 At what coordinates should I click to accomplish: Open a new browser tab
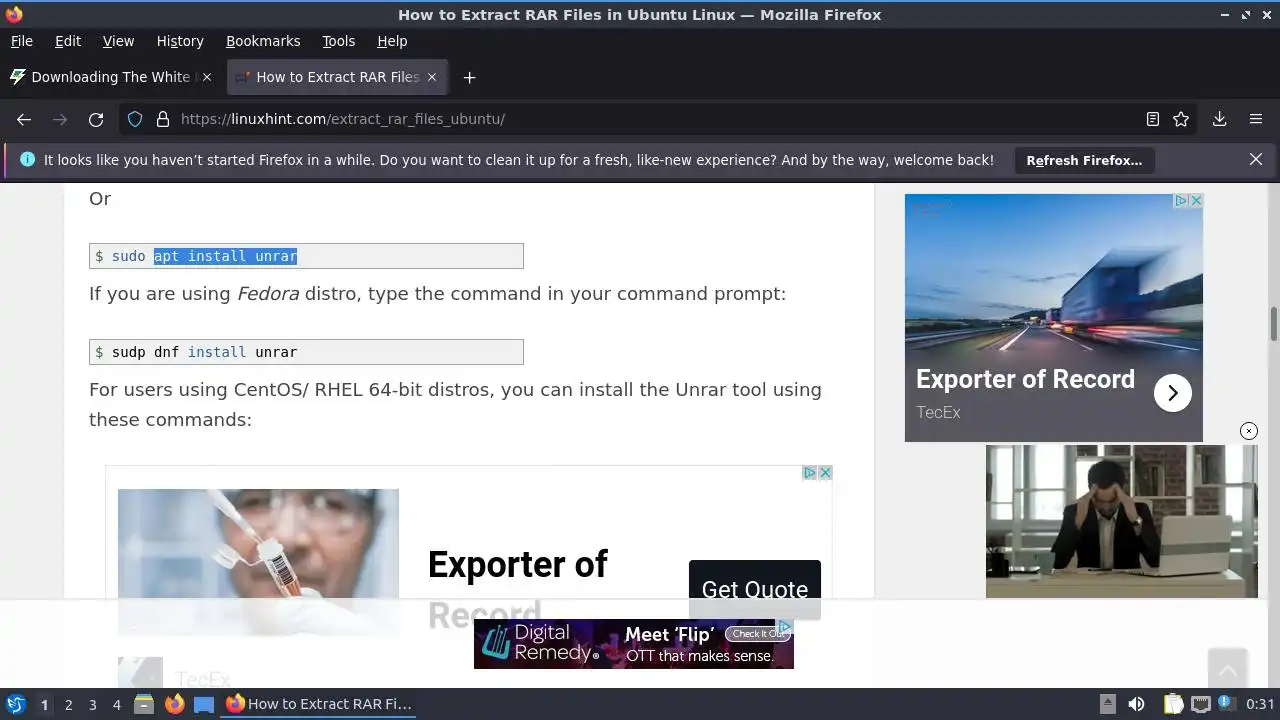point(469,77)
